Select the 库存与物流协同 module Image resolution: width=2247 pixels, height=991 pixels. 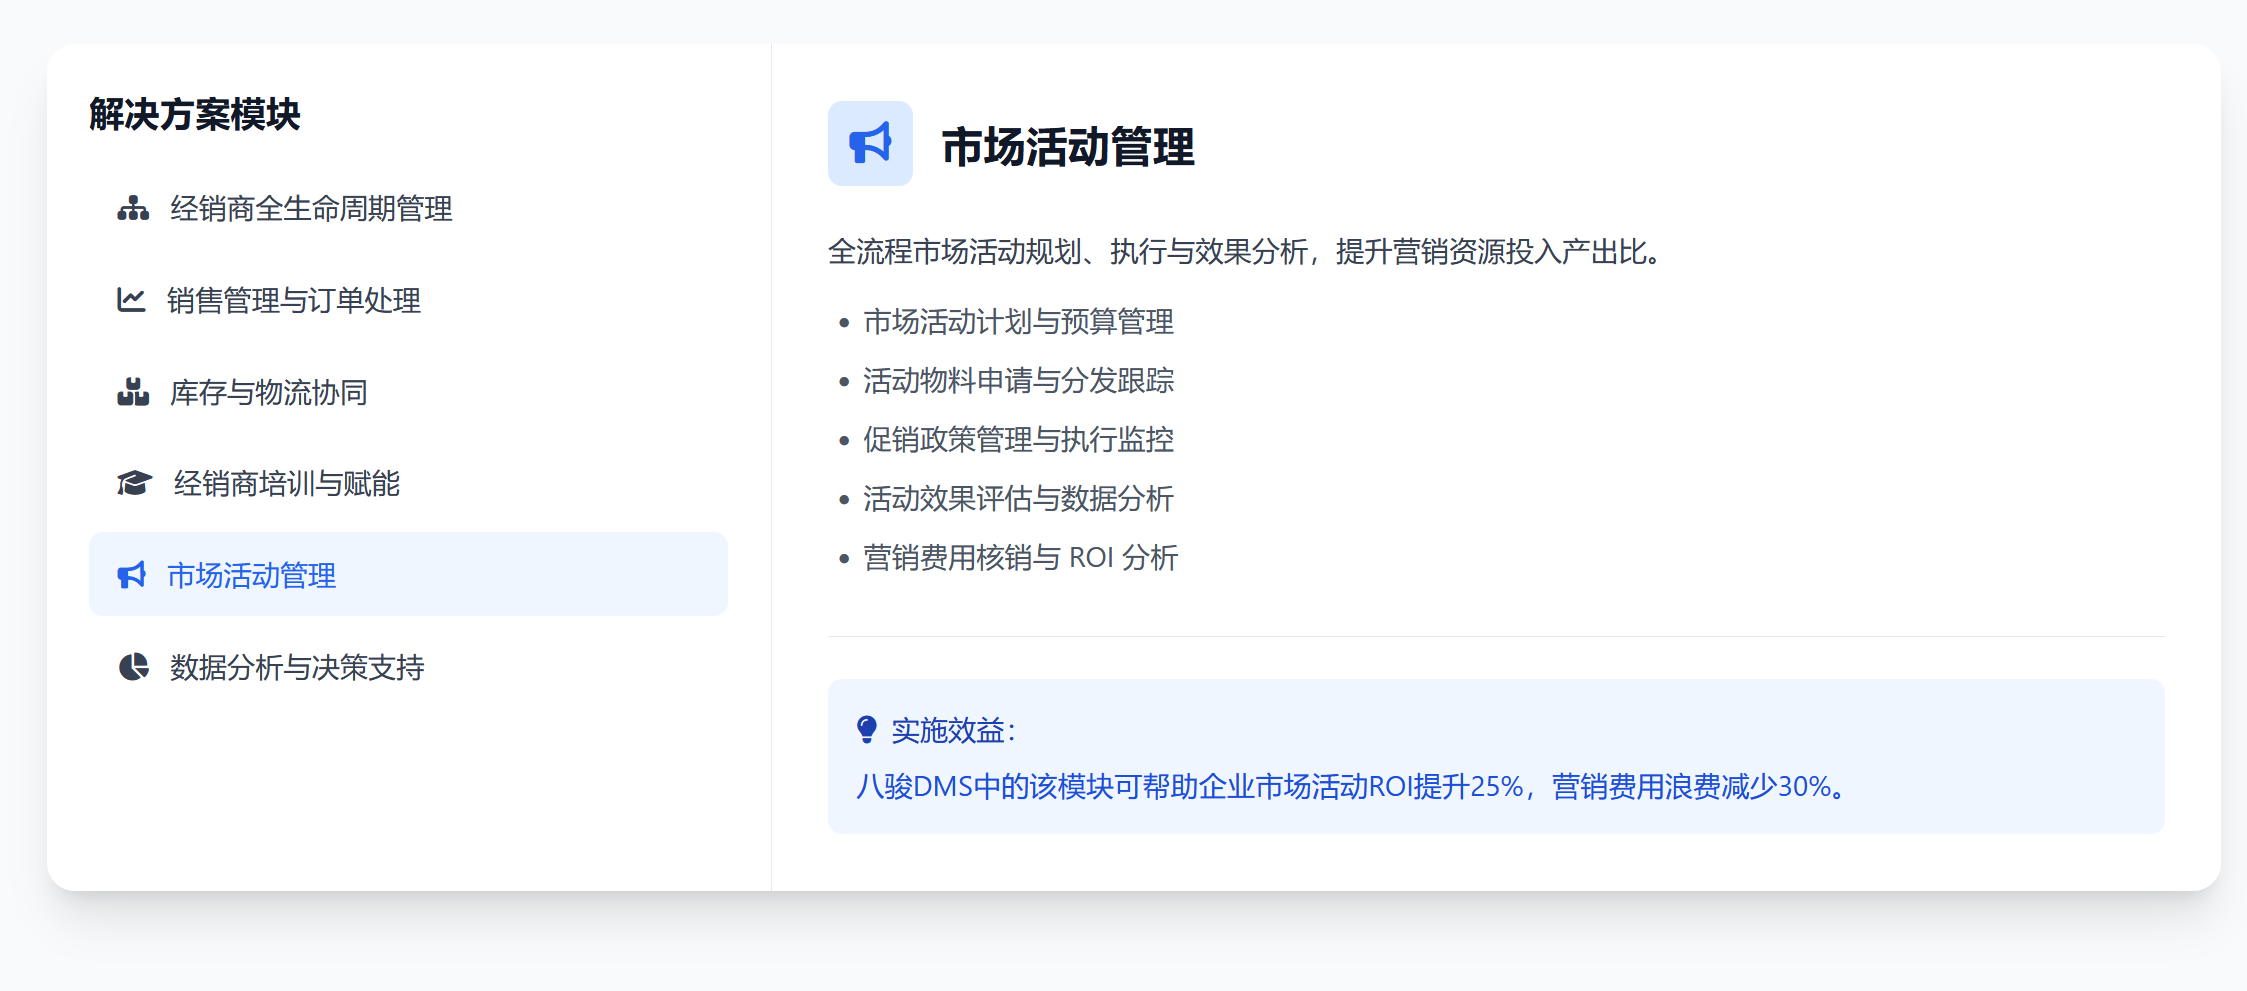(x=268, y=393)
